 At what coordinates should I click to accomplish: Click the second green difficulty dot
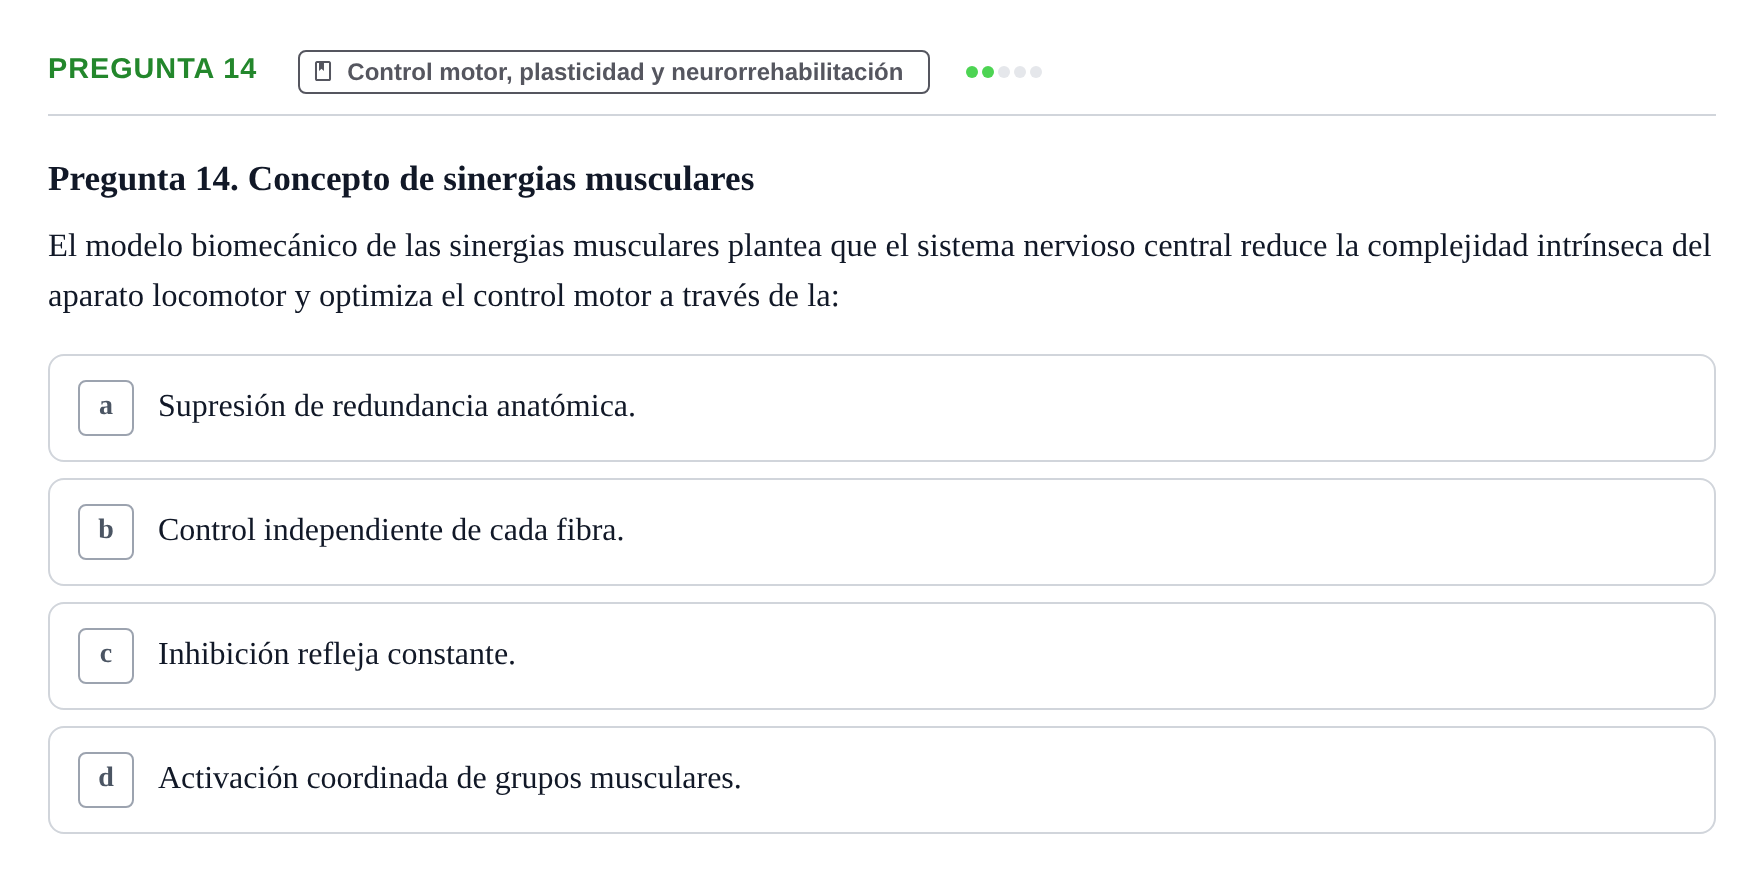988,72
